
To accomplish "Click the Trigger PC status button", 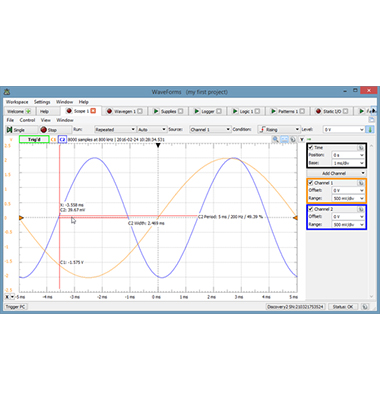I will click(x=16, y=307).
